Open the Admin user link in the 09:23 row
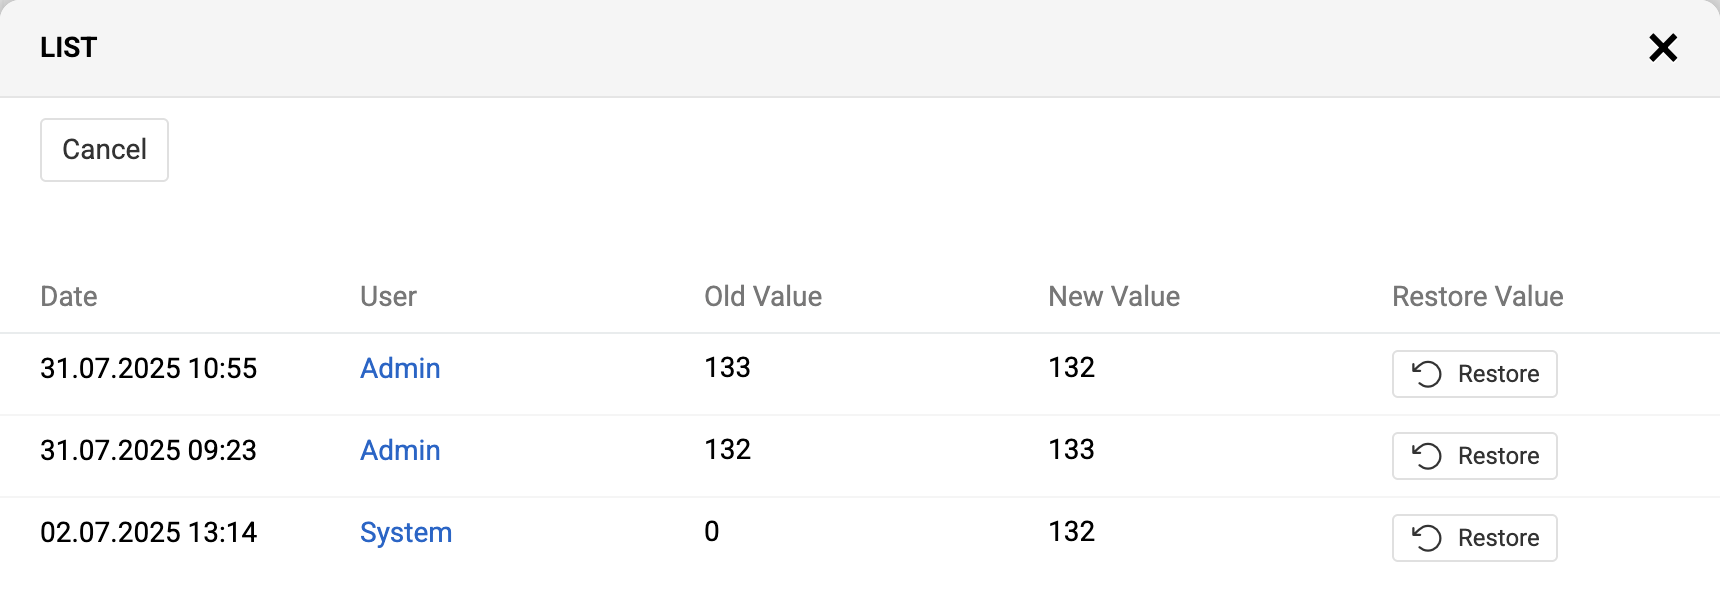This screenshot has width=1720, height=616. pos(400,450)
